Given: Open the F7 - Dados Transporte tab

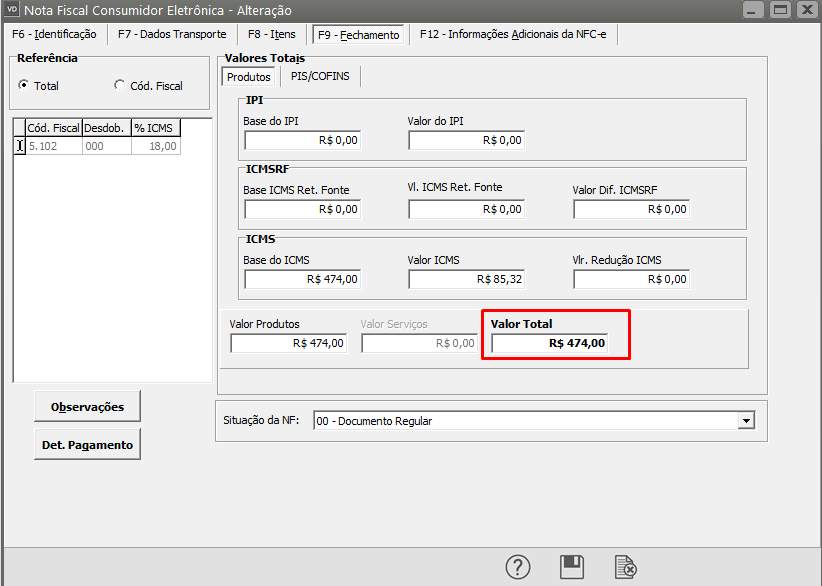Looking at the screenshot, I should point(172,34).
